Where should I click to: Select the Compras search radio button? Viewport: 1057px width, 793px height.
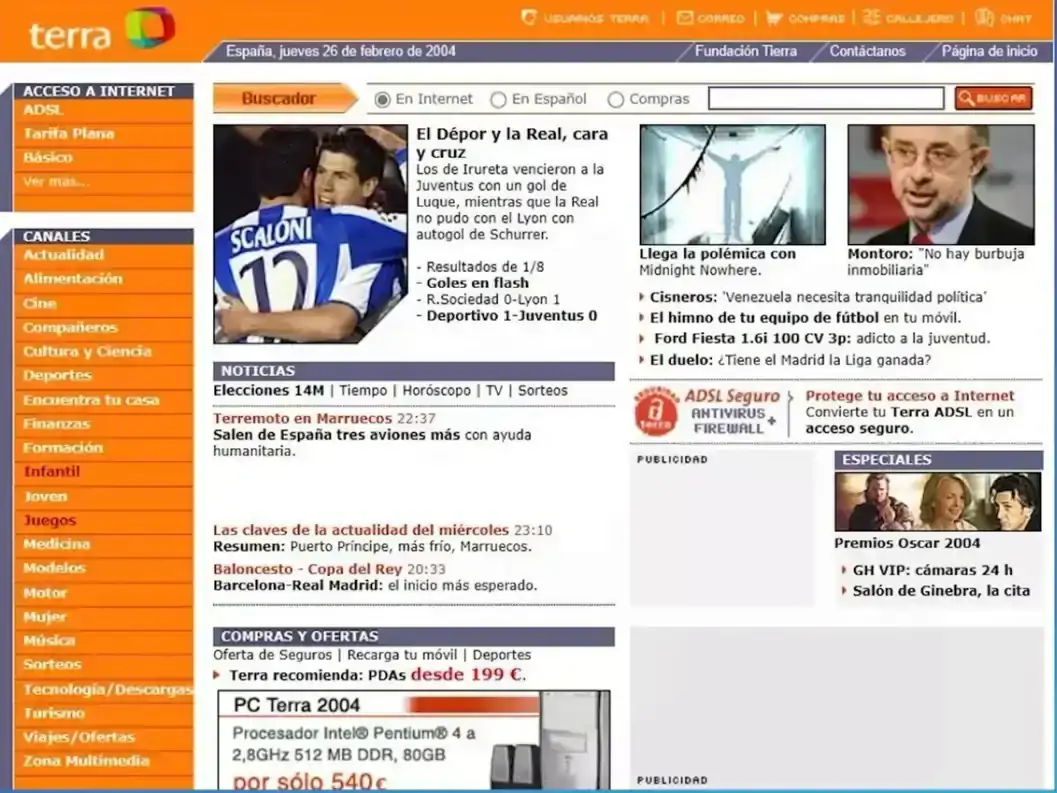pos(615,100)
